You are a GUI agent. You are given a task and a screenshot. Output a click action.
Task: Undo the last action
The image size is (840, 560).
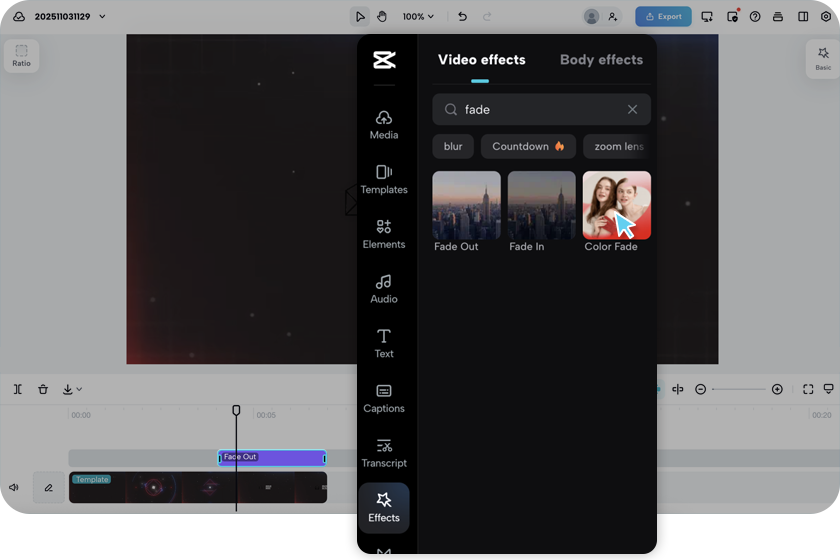462,17
